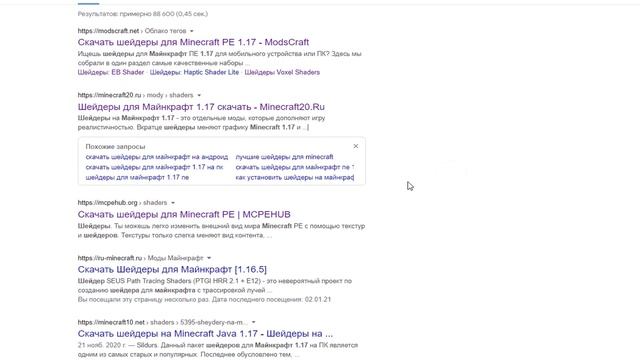Select 'лучшие шейдеры для minecraft' suggestion
Viewport: 640px width, 360px height.
coord(284,157)
